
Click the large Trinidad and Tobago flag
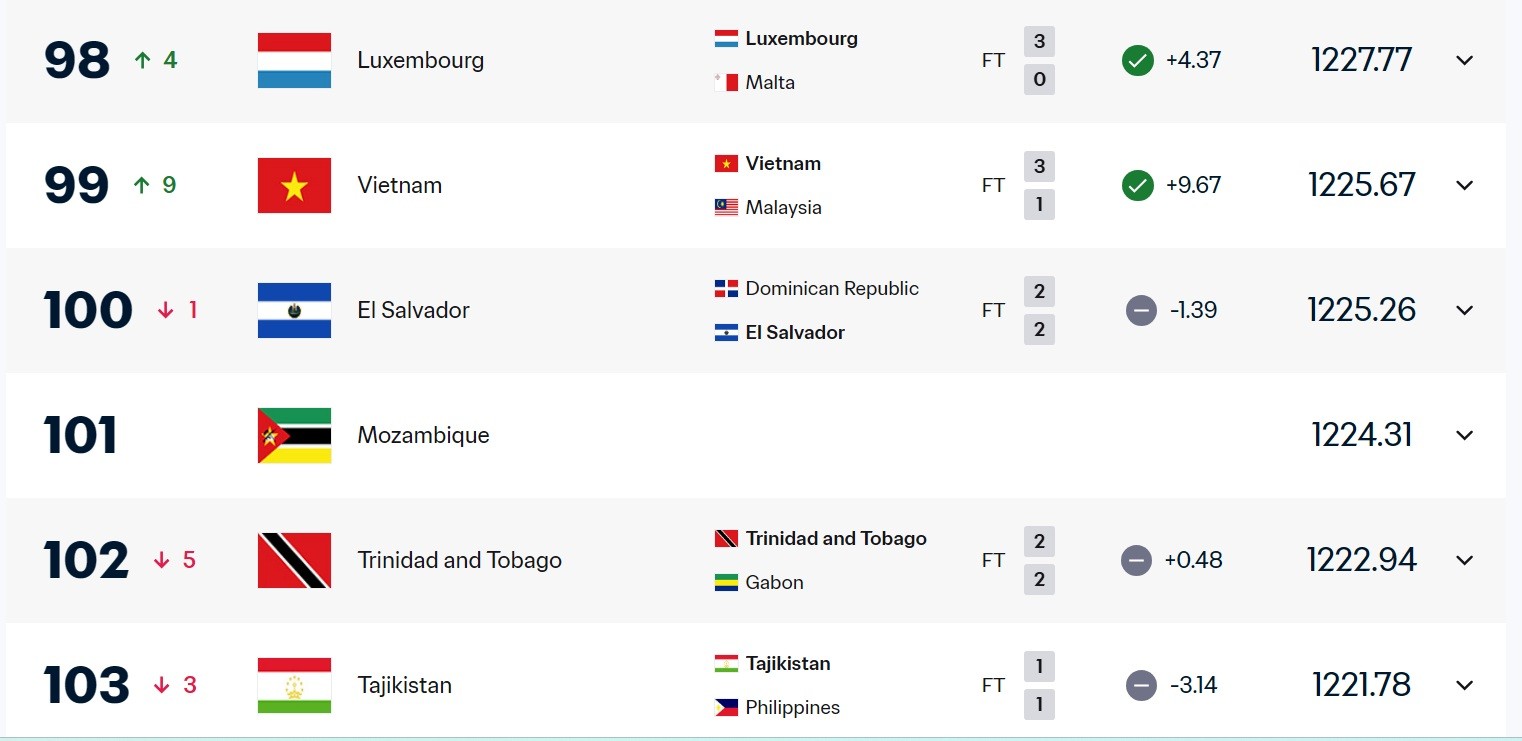(x=294, y=561)
